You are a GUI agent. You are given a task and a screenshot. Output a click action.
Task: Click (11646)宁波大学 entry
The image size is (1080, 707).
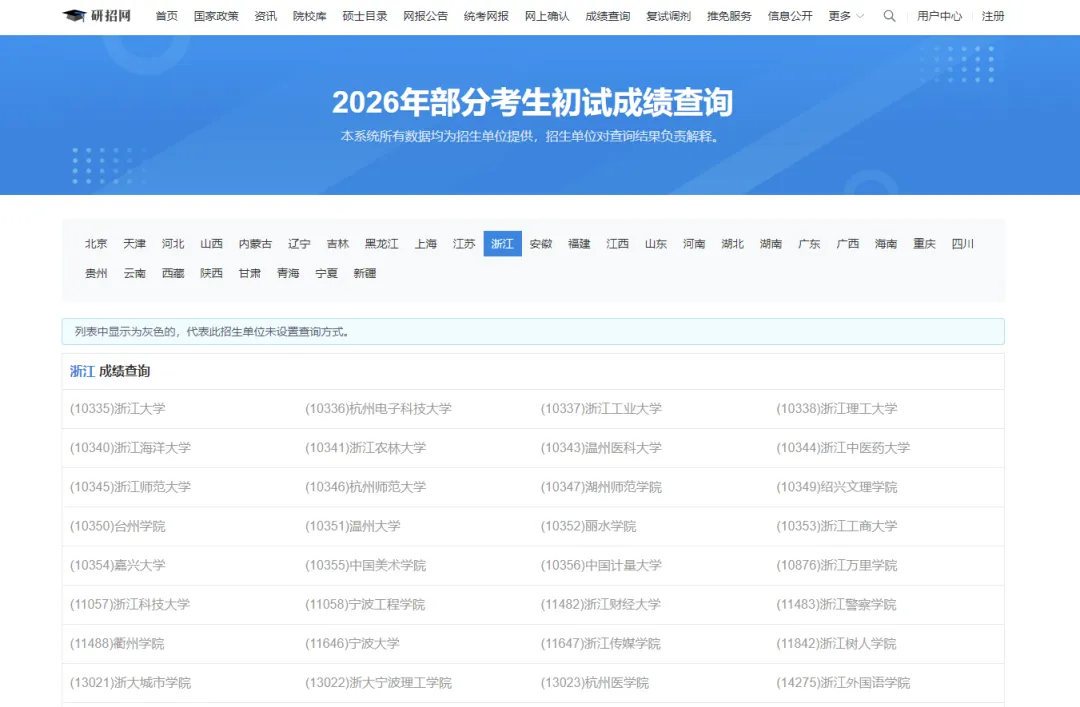(353, 644)
